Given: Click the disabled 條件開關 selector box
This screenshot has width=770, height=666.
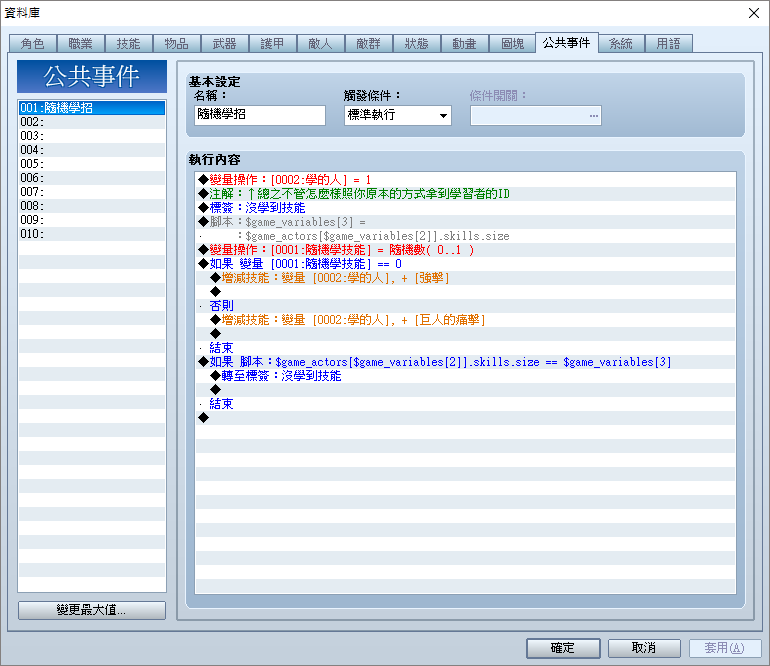Looking at the screenshot, I should tap(536, 115).
